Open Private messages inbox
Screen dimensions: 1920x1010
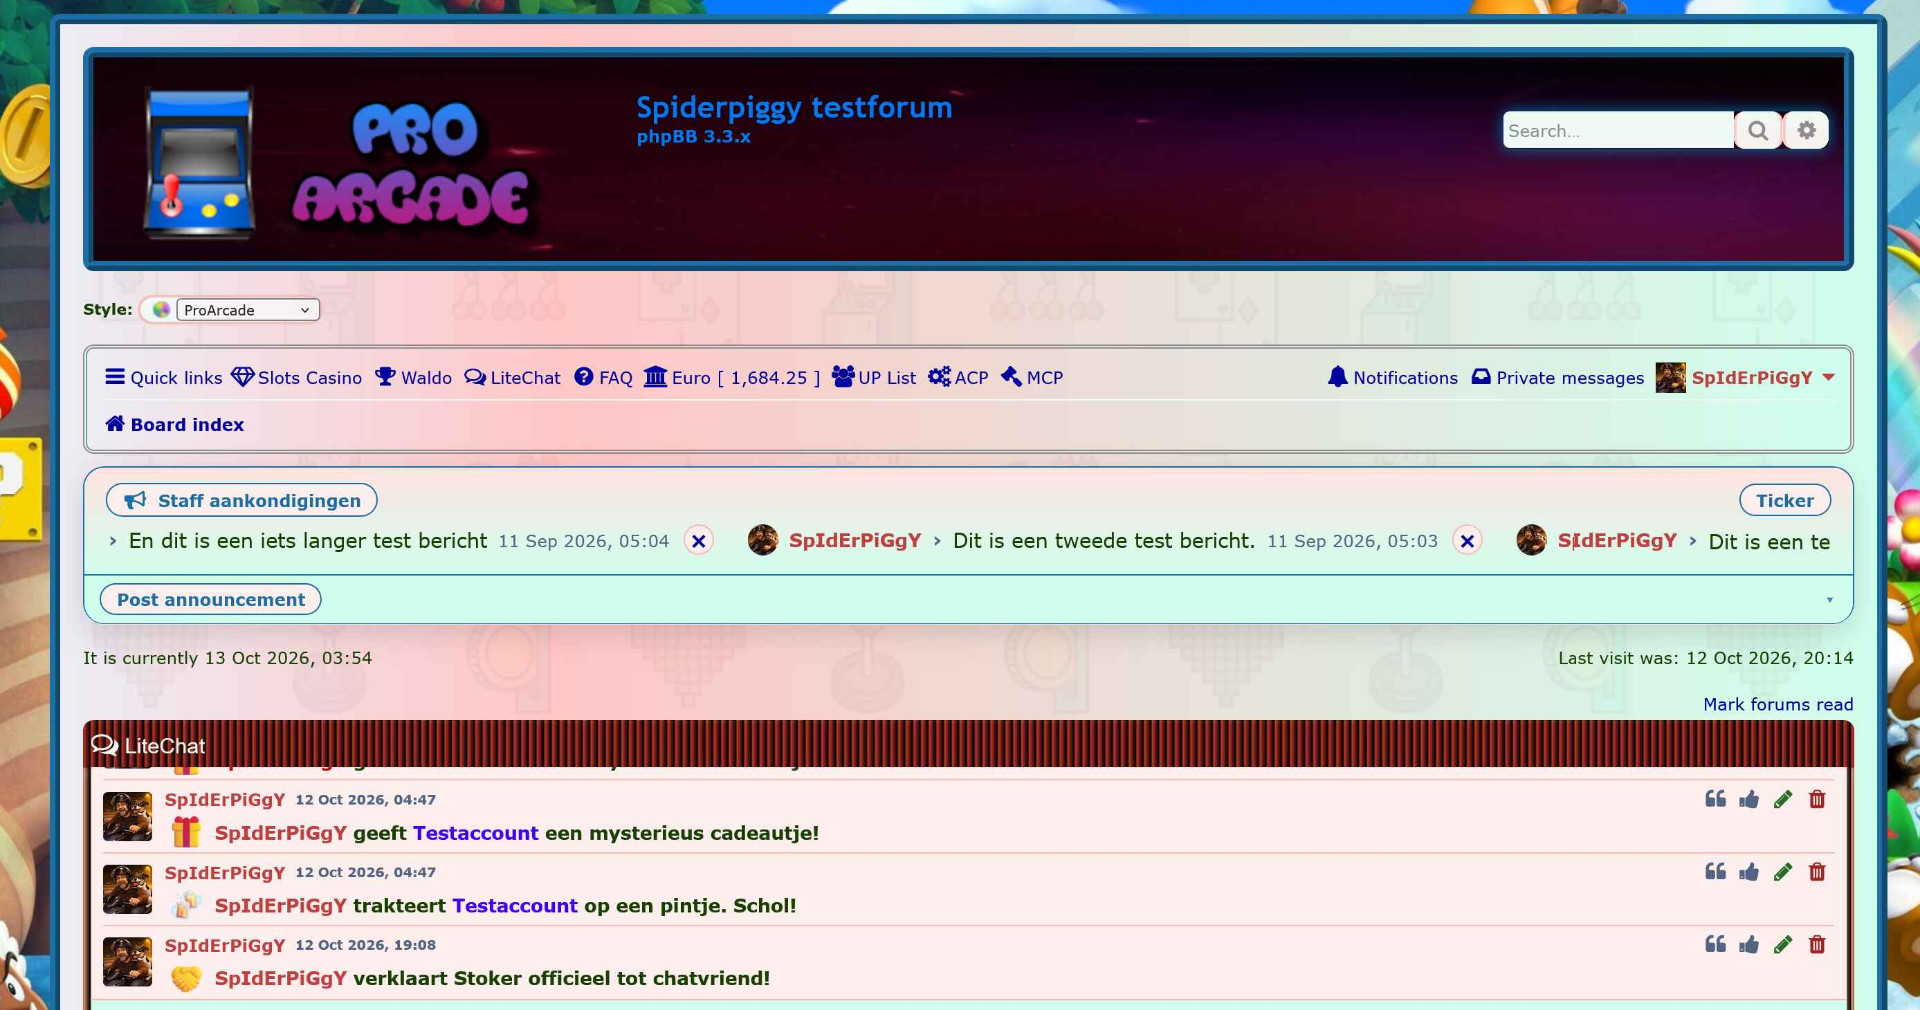[x=1558, y=378]
